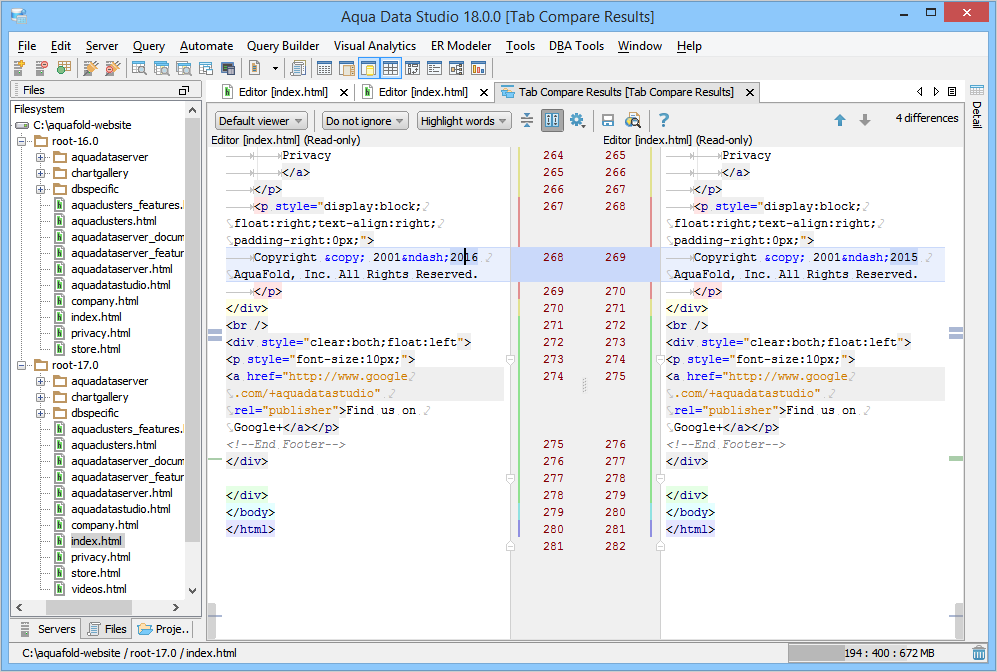Click the plain grid table editor icon
The width and height of the screenshot is (997, 672).
pyautogui.click(x=324, y=68)
